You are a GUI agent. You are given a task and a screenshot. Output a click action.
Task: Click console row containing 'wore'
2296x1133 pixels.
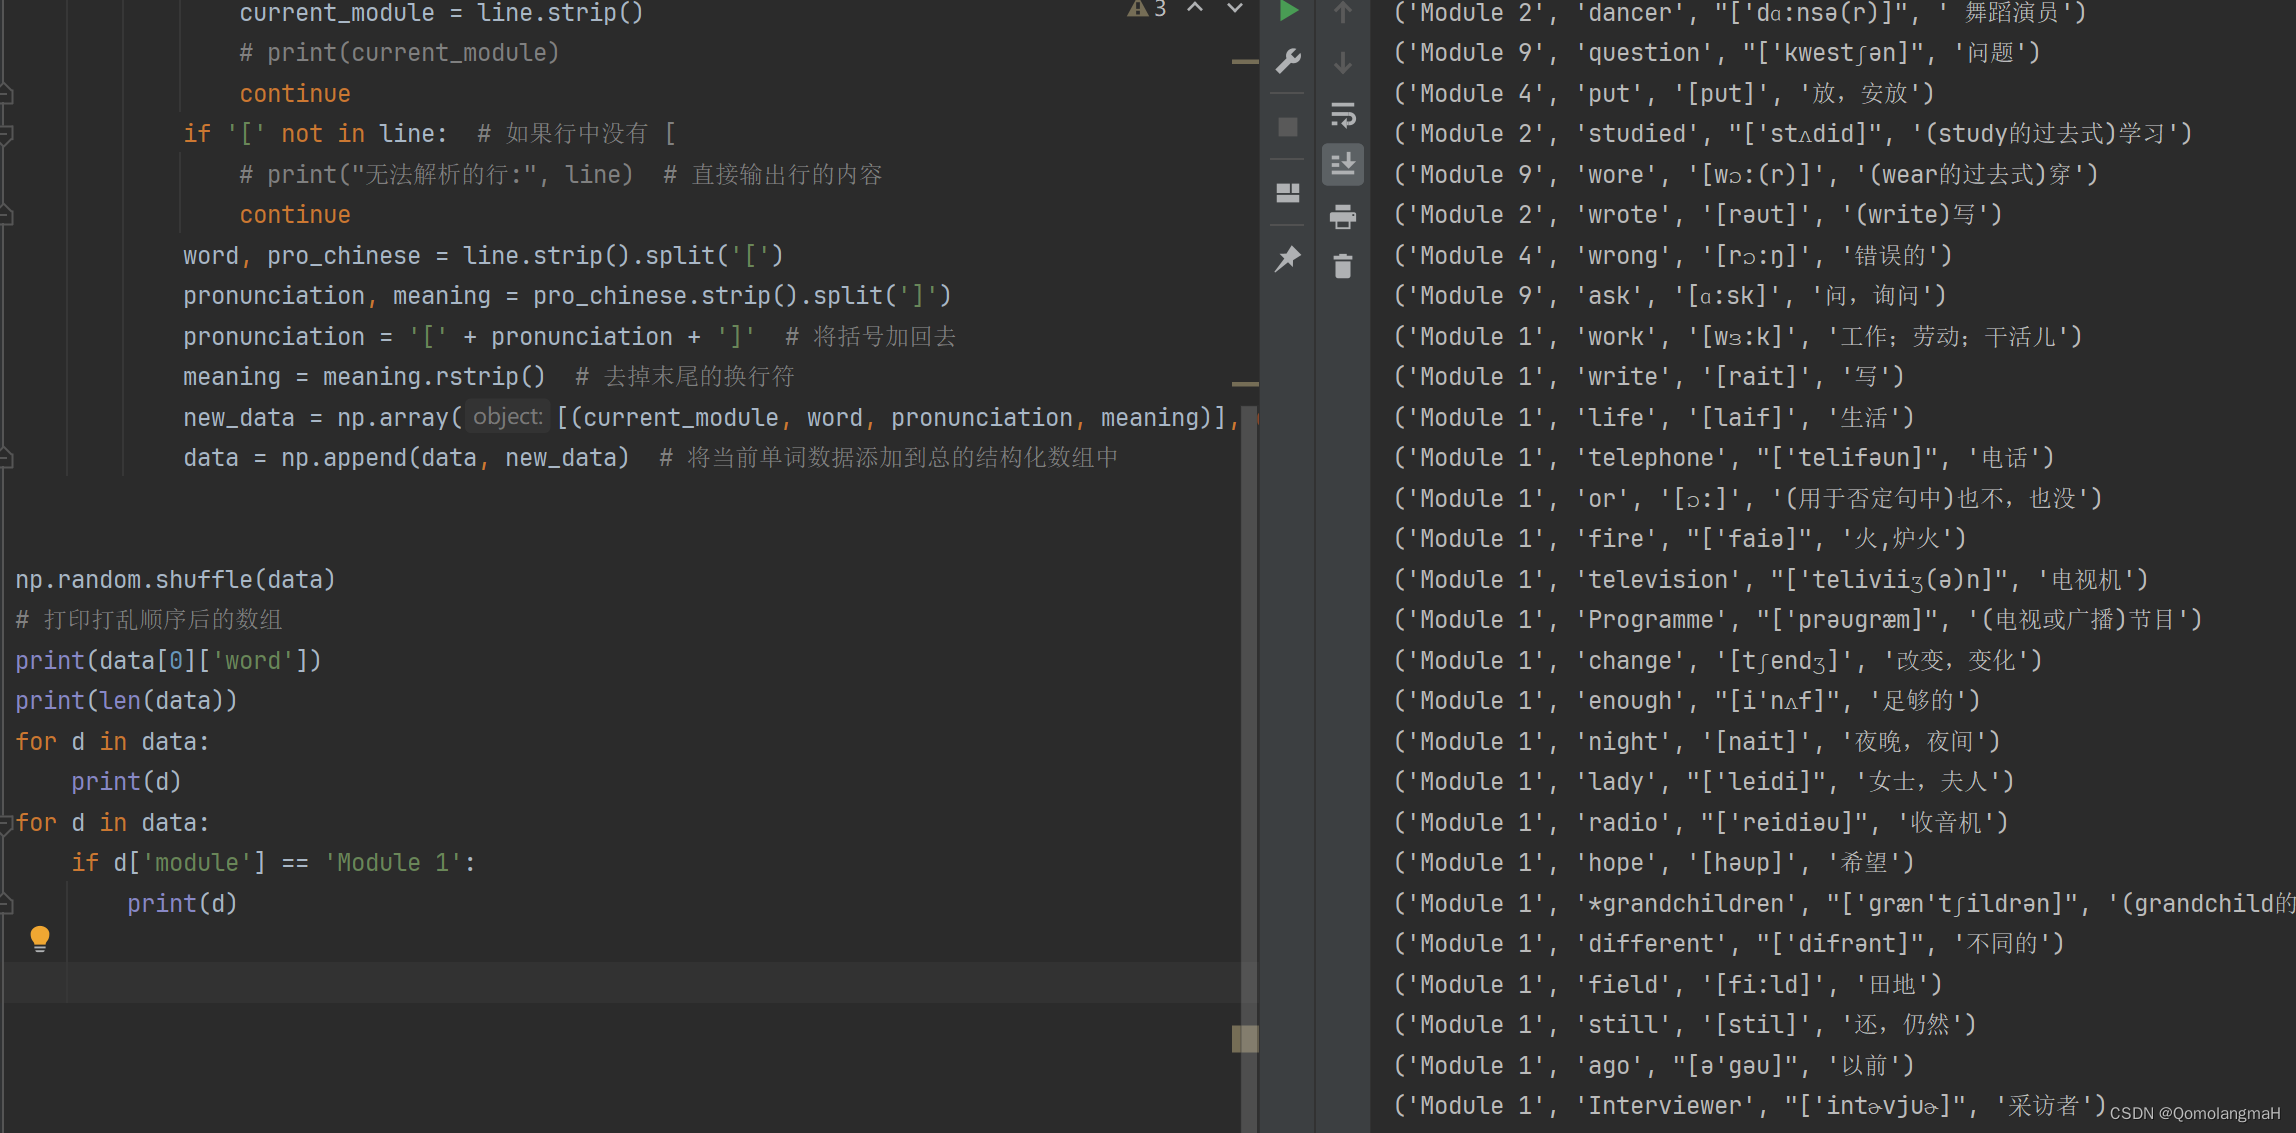(x=1746, y=175)
